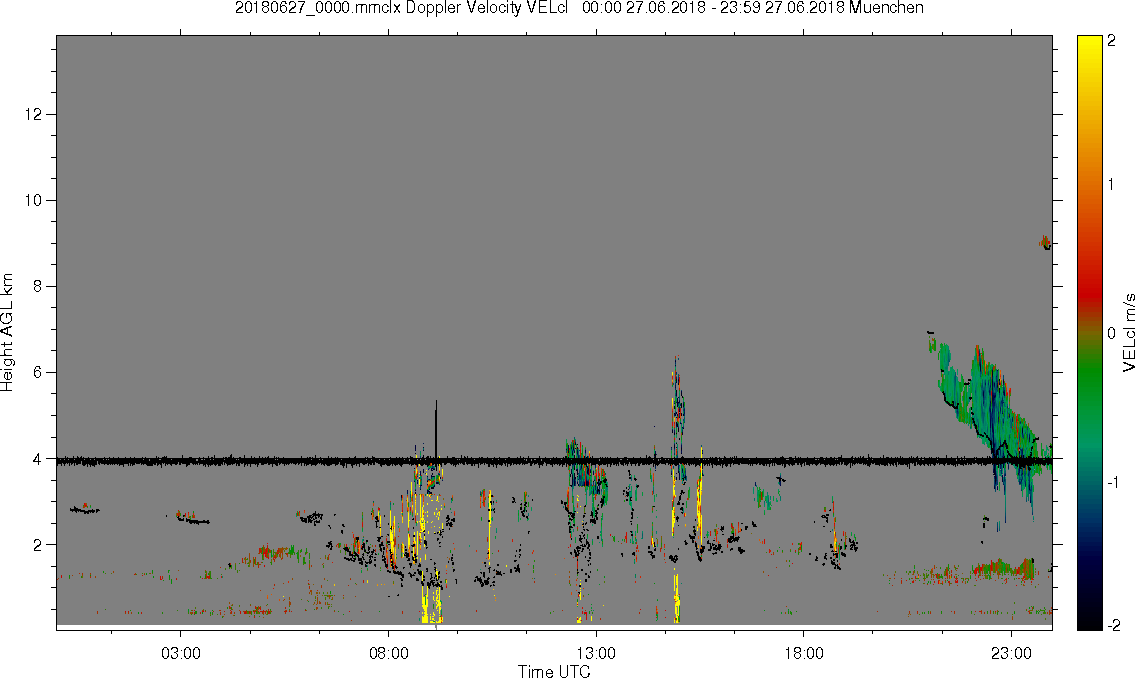Click the plot title '20180627_0000.mmclx Doppler Velocity VELcl'
Image resolution: width=1135 pixels, height=678 pixels.
click(402, 8)
